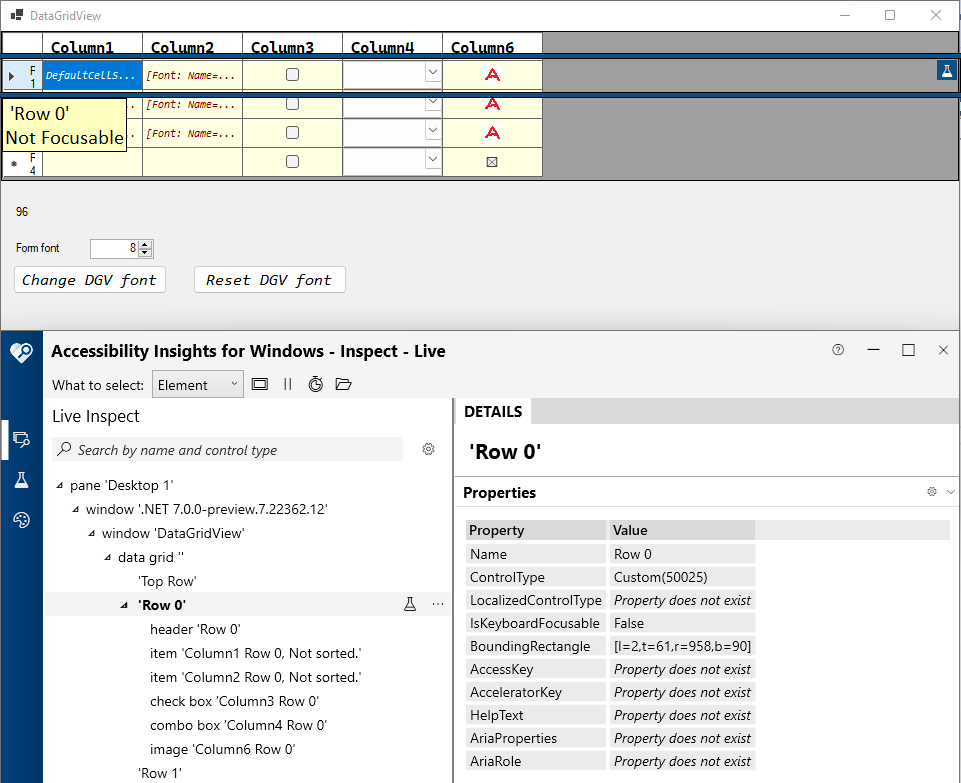
Task: Decrease Form font value with down arrow
Action: tap(145, 252)
